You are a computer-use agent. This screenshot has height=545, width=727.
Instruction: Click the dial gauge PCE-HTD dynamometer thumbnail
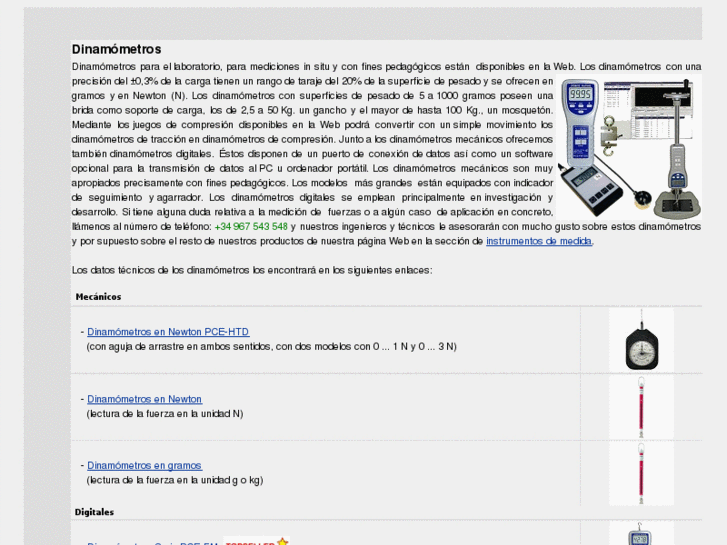click(641, 340)
